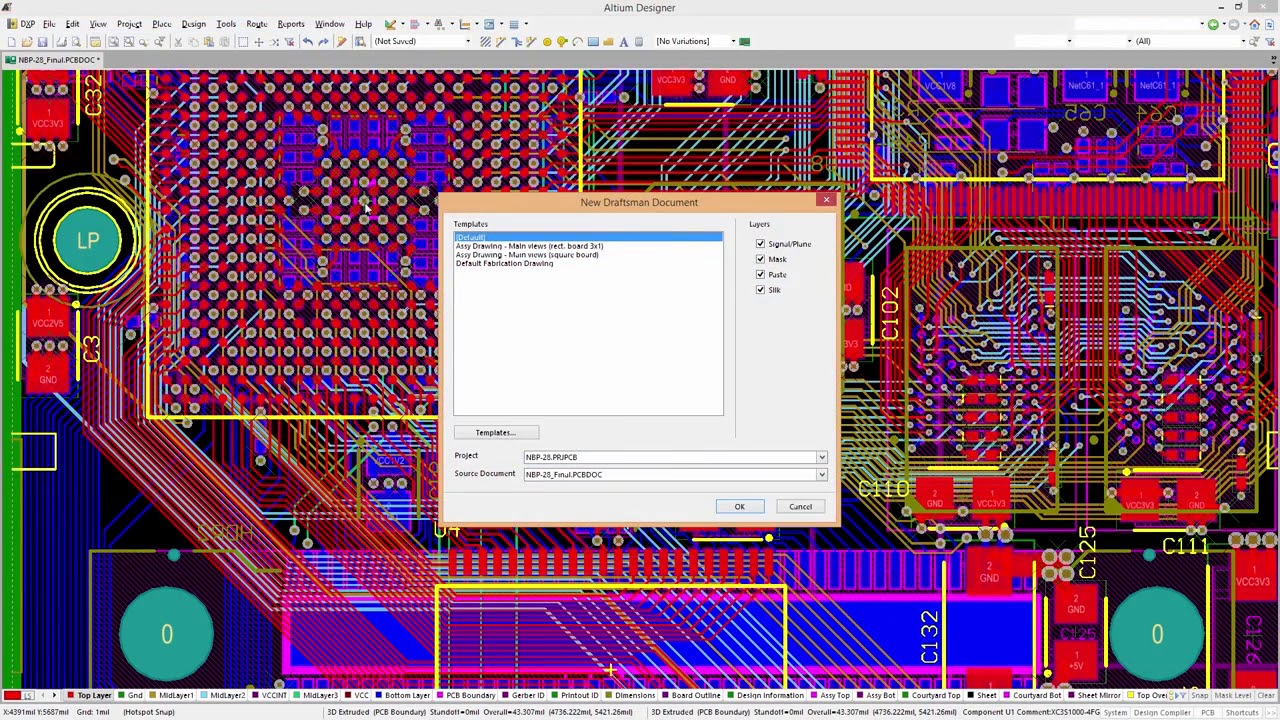Click the Align objects toolbar icon
Viewport: 1280px width, 720px height.
click(x=414, y=24)
